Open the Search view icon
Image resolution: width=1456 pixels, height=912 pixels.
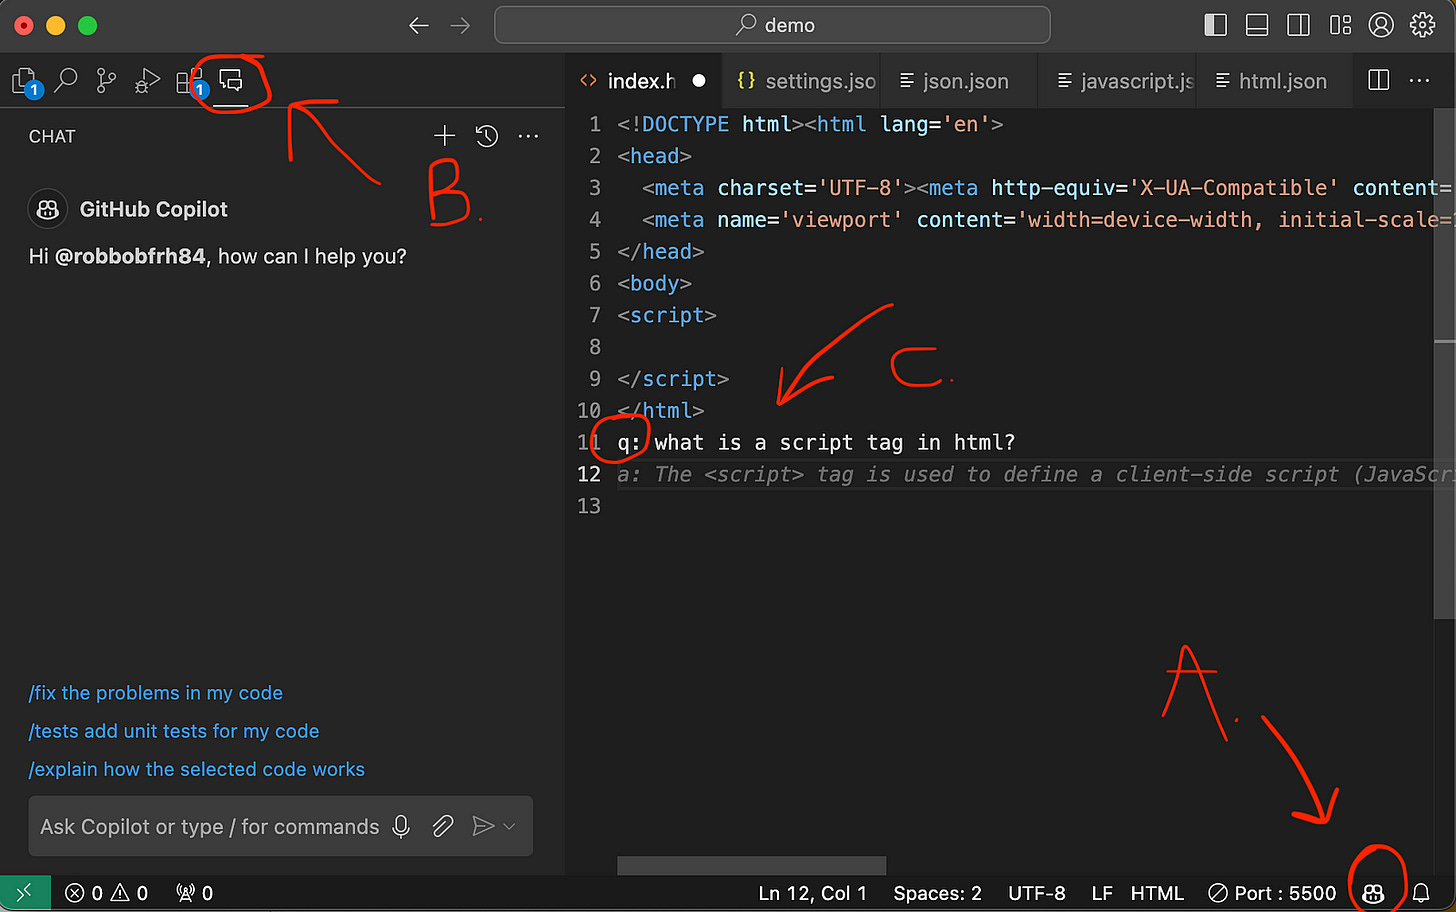(66, 81)
